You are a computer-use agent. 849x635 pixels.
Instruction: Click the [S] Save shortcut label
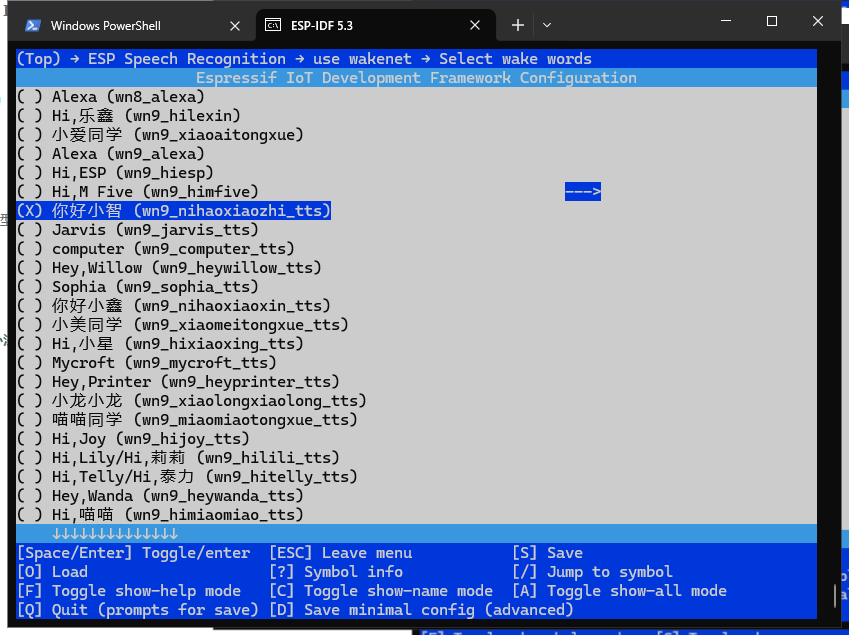pos(548,553)
